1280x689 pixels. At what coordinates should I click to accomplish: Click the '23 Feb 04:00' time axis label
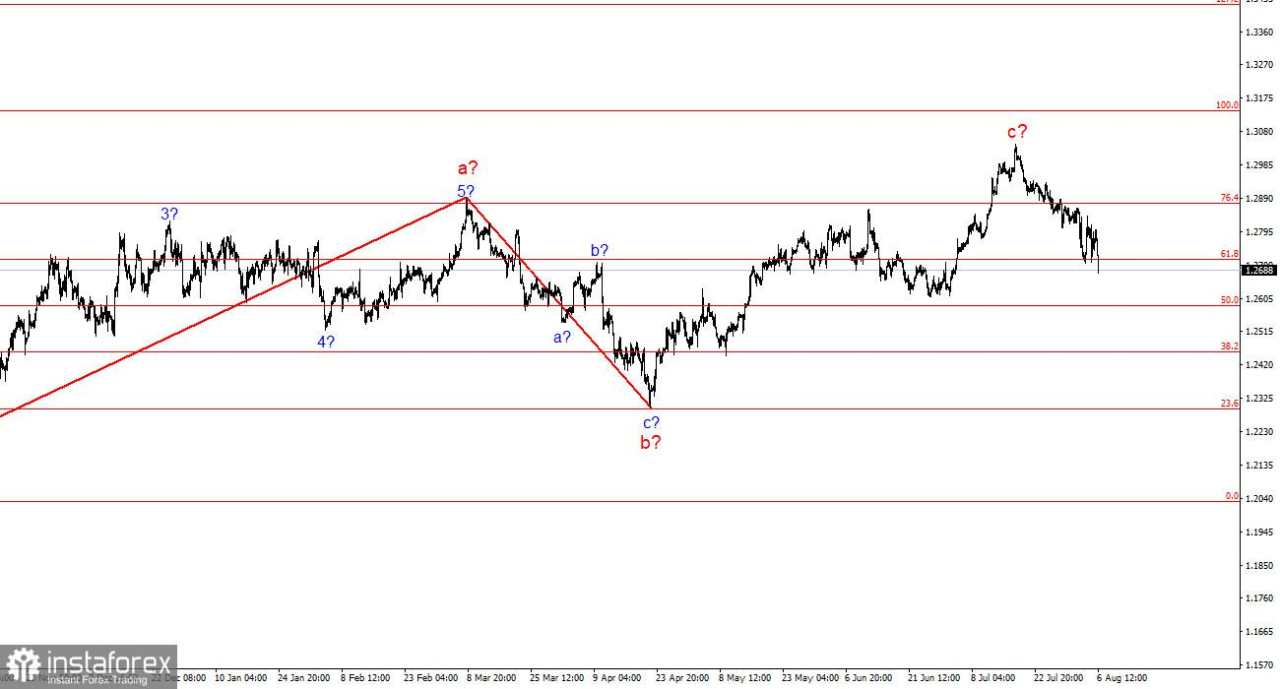coord(429,677)
